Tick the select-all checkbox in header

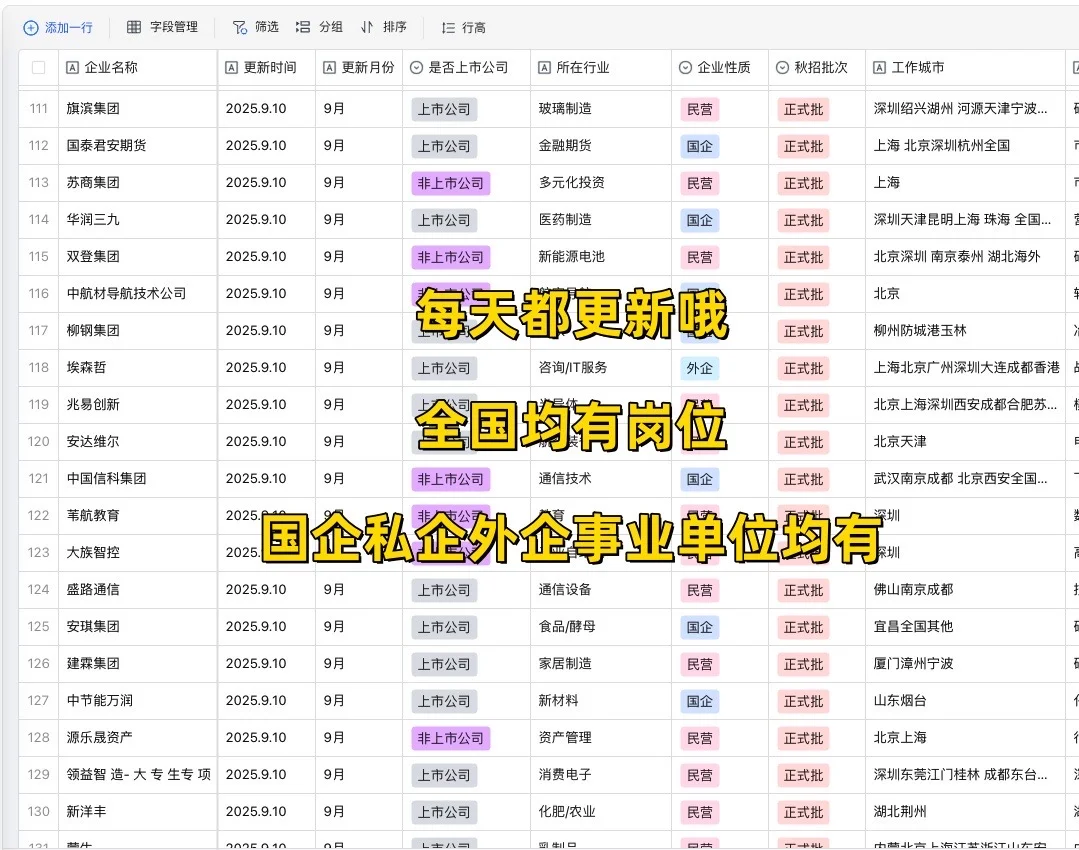39,67
